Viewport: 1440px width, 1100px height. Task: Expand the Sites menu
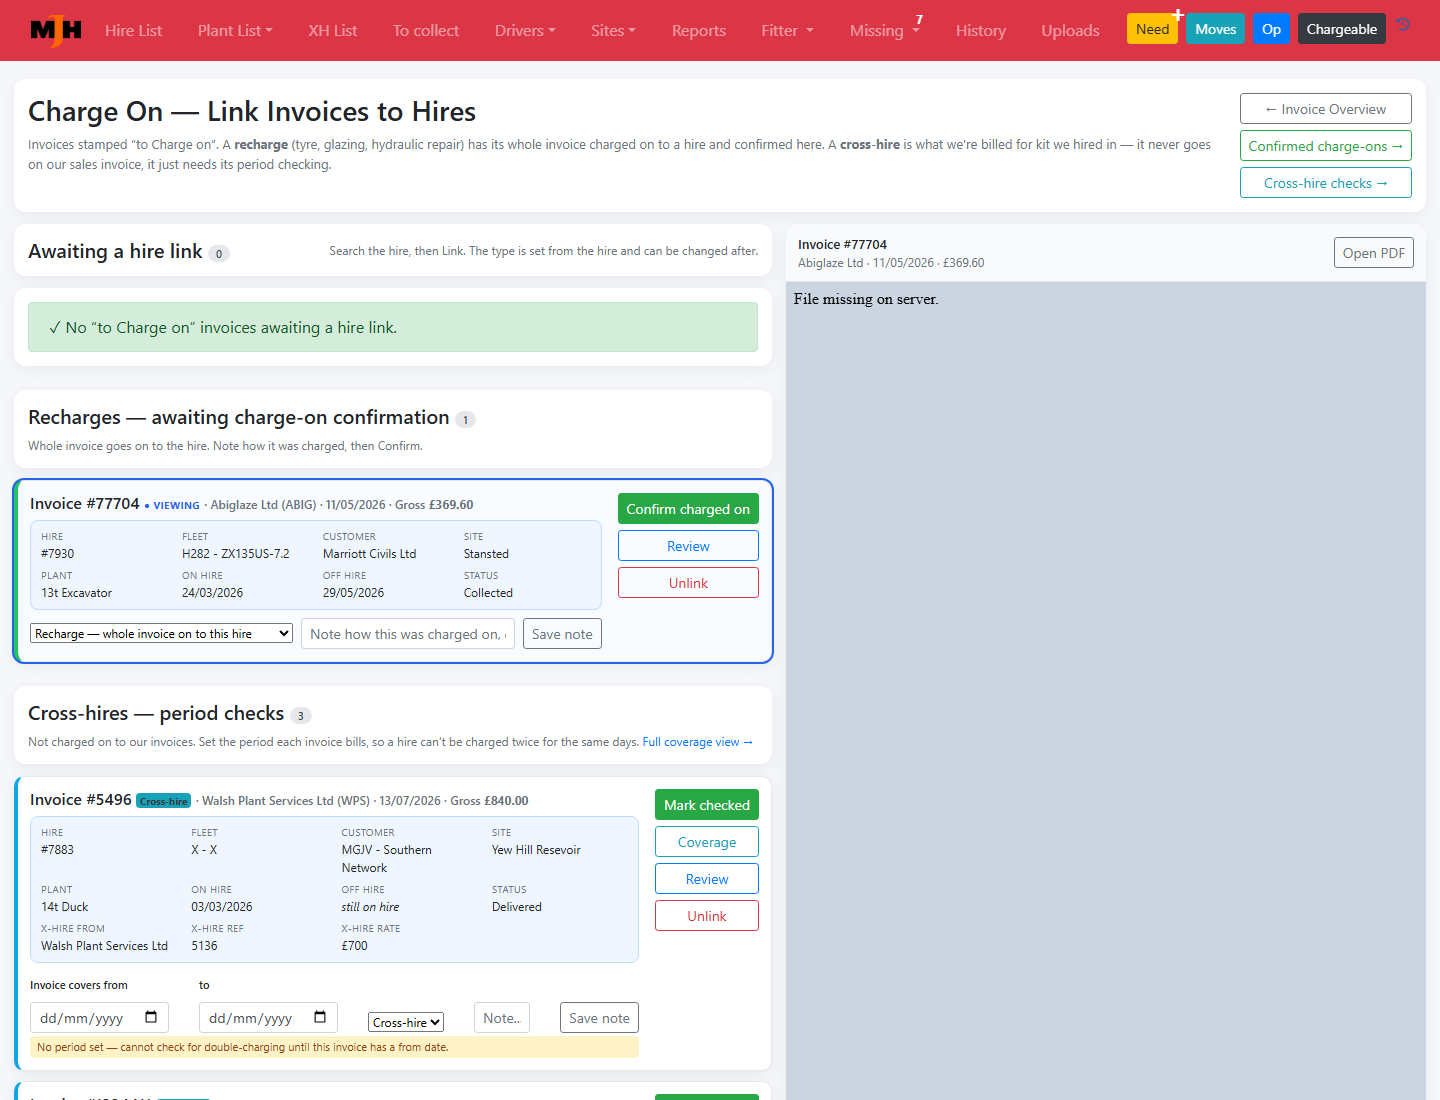click(x=613, y=30)
